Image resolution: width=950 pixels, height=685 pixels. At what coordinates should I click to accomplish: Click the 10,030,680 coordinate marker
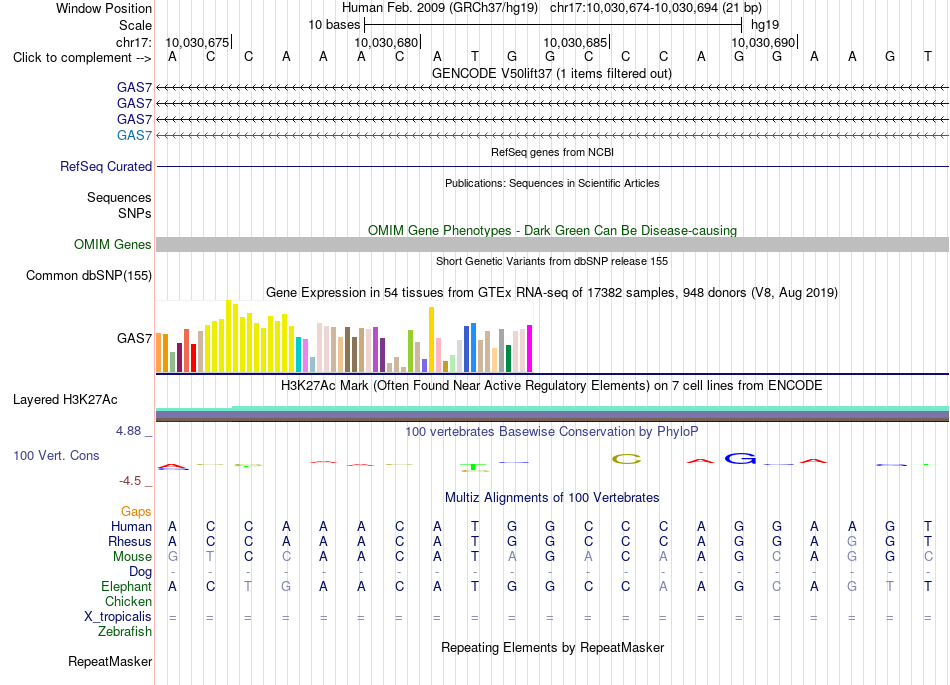tap(387, 42)
